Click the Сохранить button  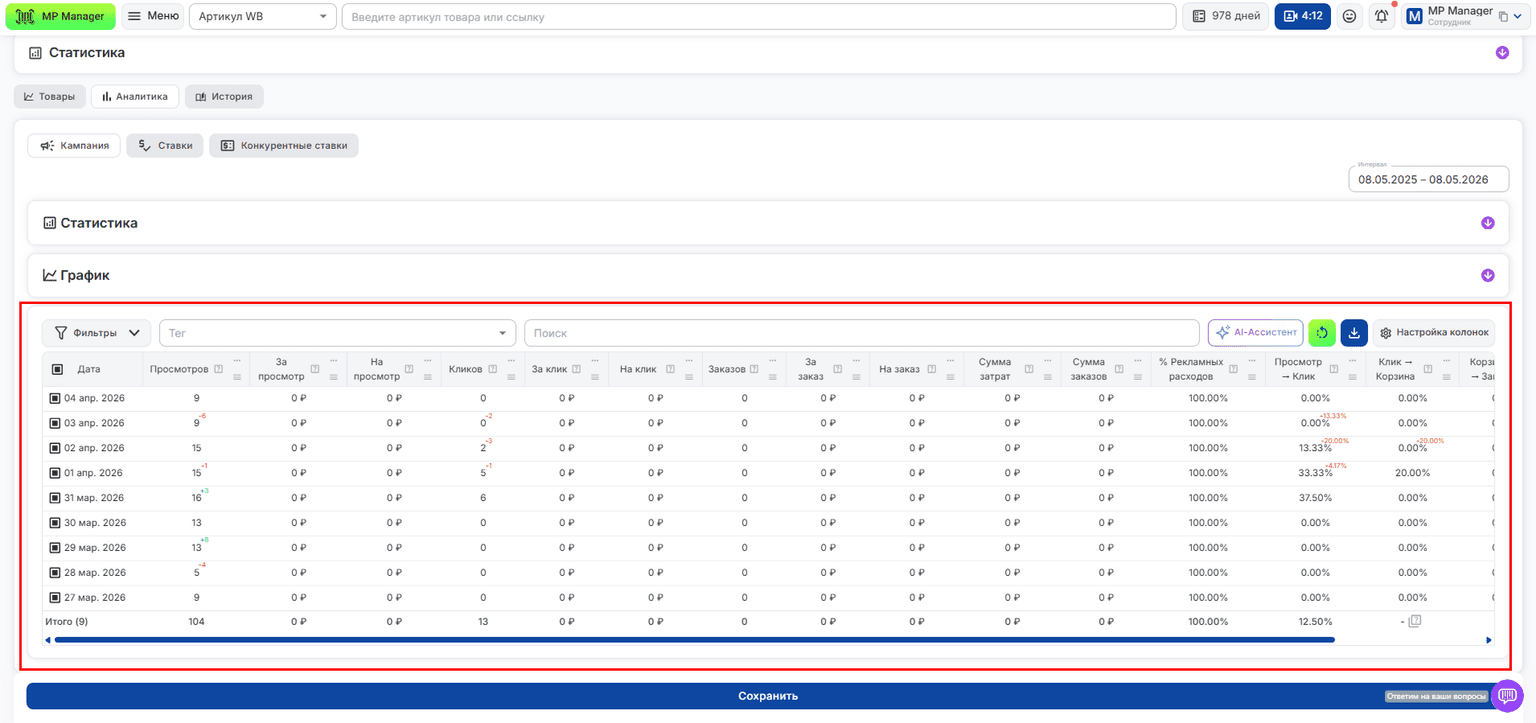tap(768, 696)
